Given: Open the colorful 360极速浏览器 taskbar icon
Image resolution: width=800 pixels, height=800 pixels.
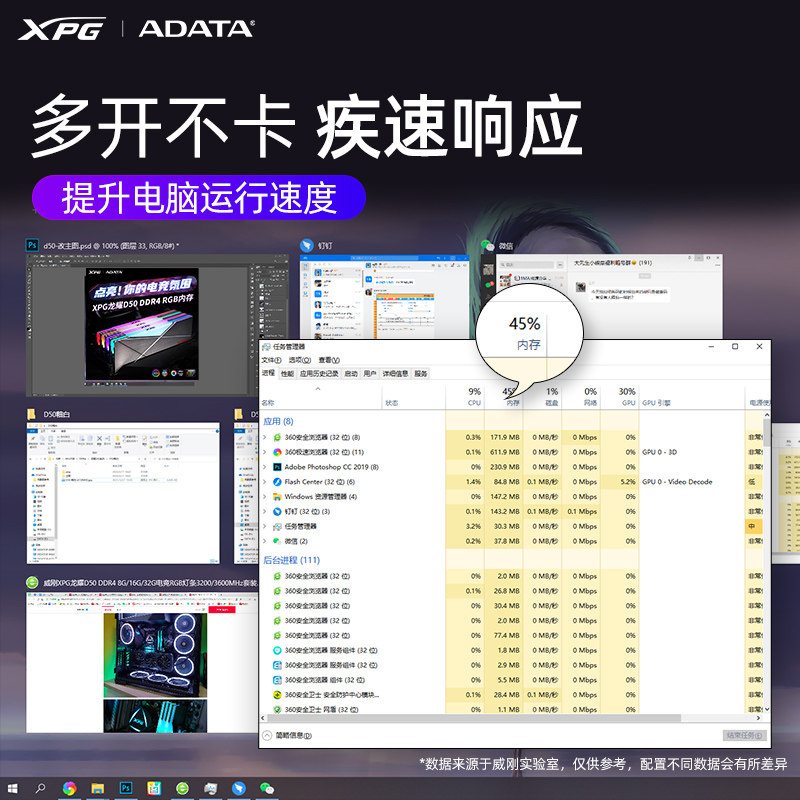Looking at the screenshot, I should (x=69, y=788).
